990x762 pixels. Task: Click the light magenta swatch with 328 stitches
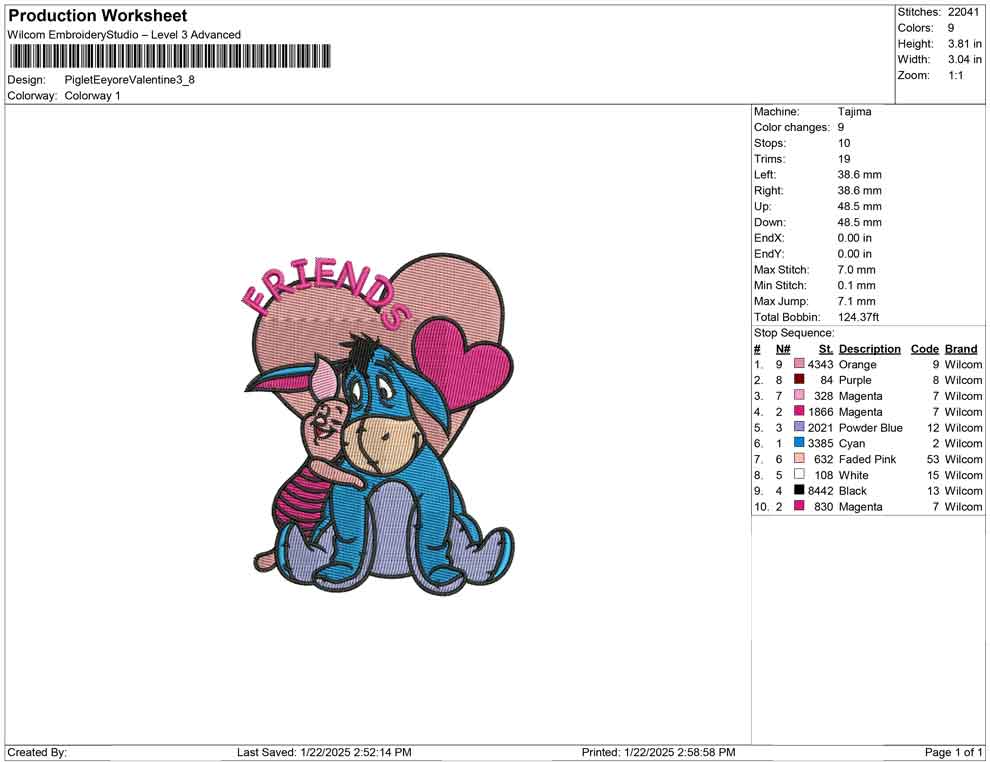pos(799,395)
